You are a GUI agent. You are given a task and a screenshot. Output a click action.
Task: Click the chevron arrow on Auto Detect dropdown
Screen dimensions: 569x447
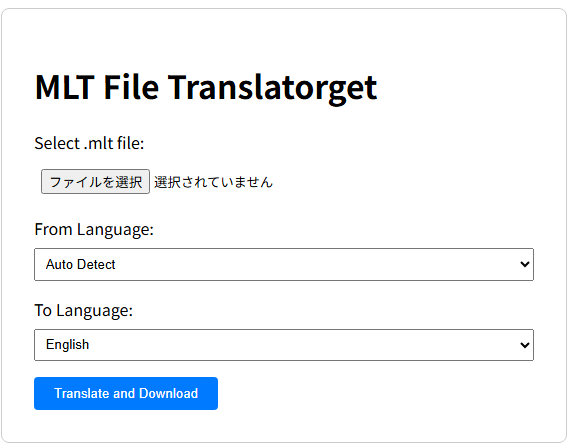(525, 264)
